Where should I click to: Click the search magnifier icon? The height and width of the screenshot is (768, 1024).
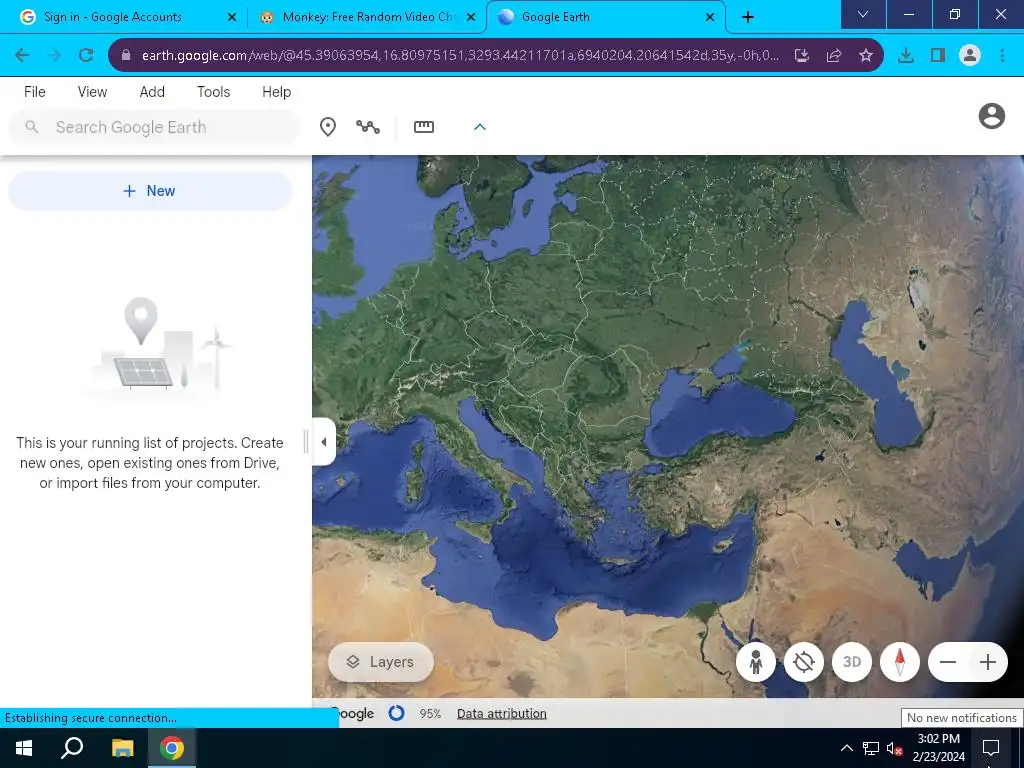coord(31,127)
